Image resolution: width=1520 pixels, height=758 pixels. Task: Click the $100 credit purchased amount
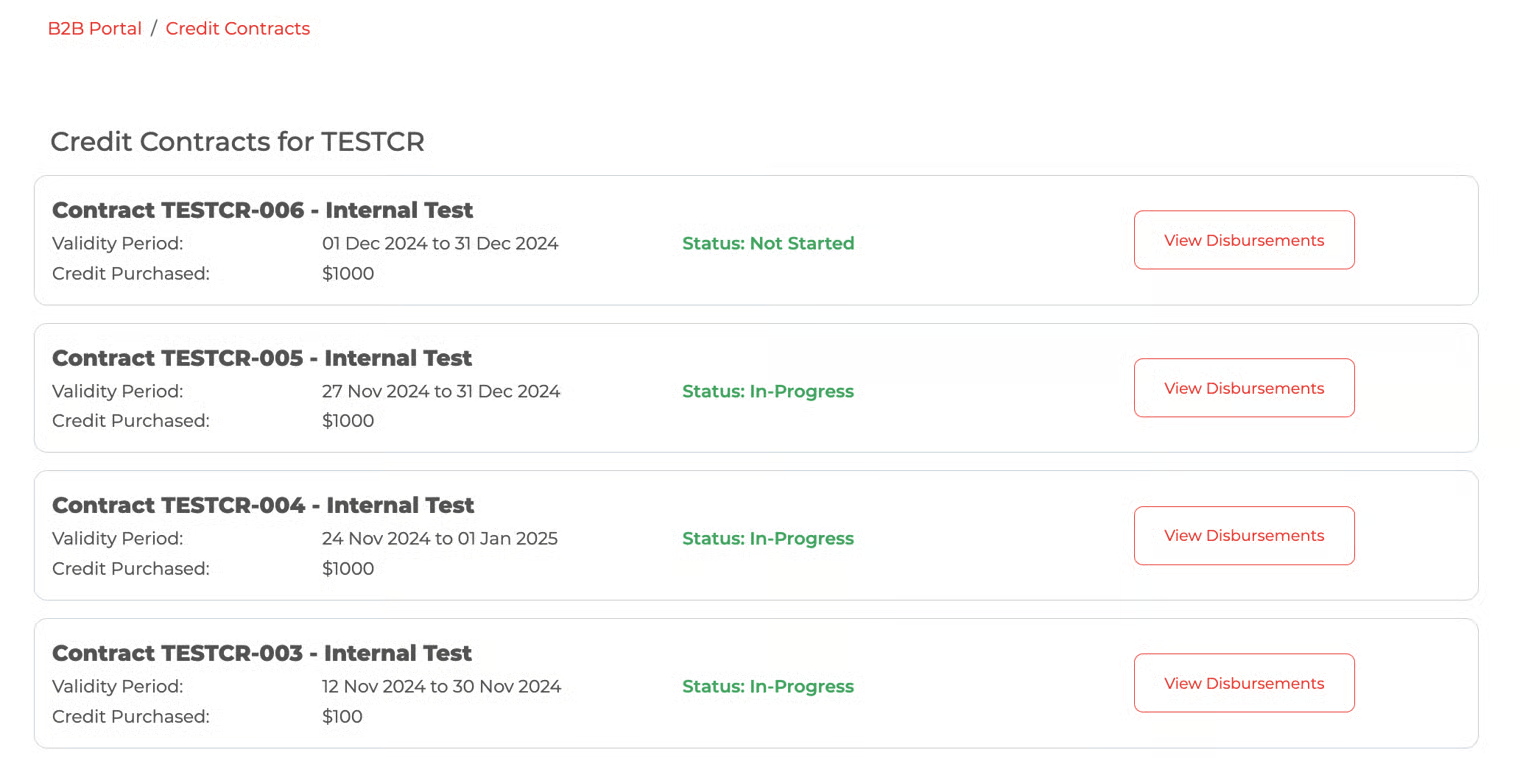pos(342,716)
